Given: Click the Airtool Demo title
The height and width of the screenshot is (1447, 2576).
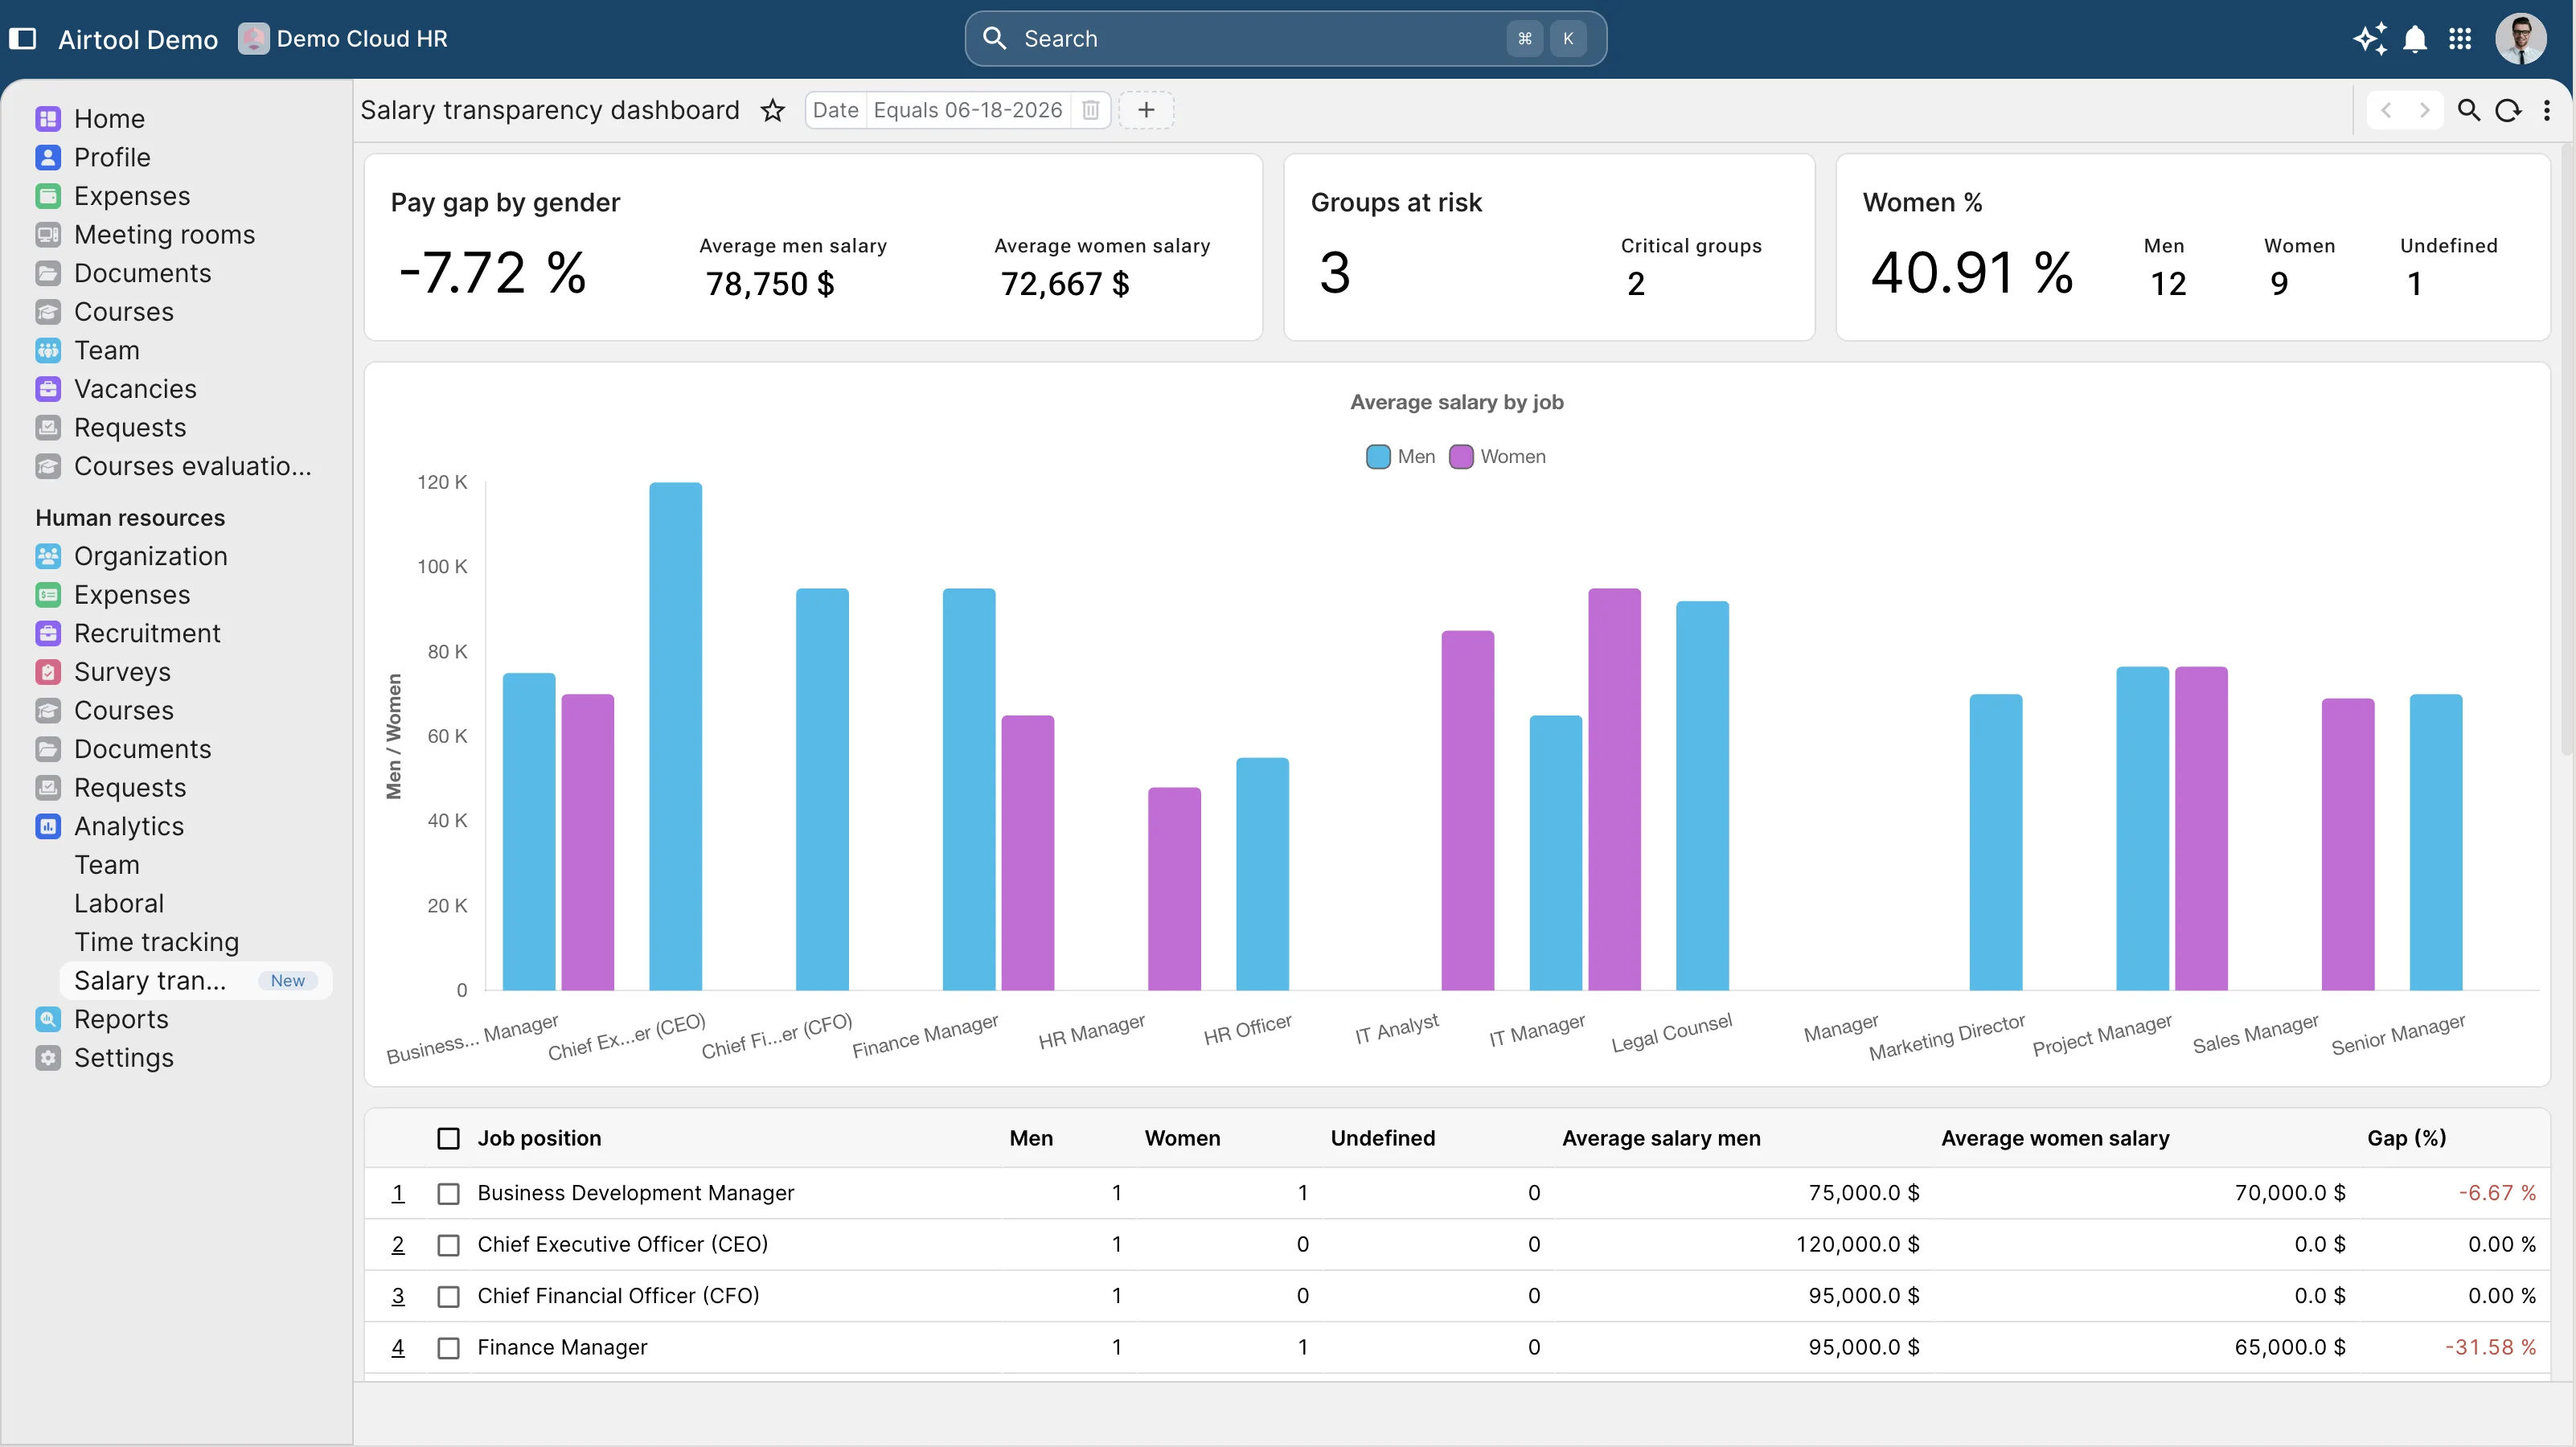Looking at the screenshot, I should click(x=138, y=39).
